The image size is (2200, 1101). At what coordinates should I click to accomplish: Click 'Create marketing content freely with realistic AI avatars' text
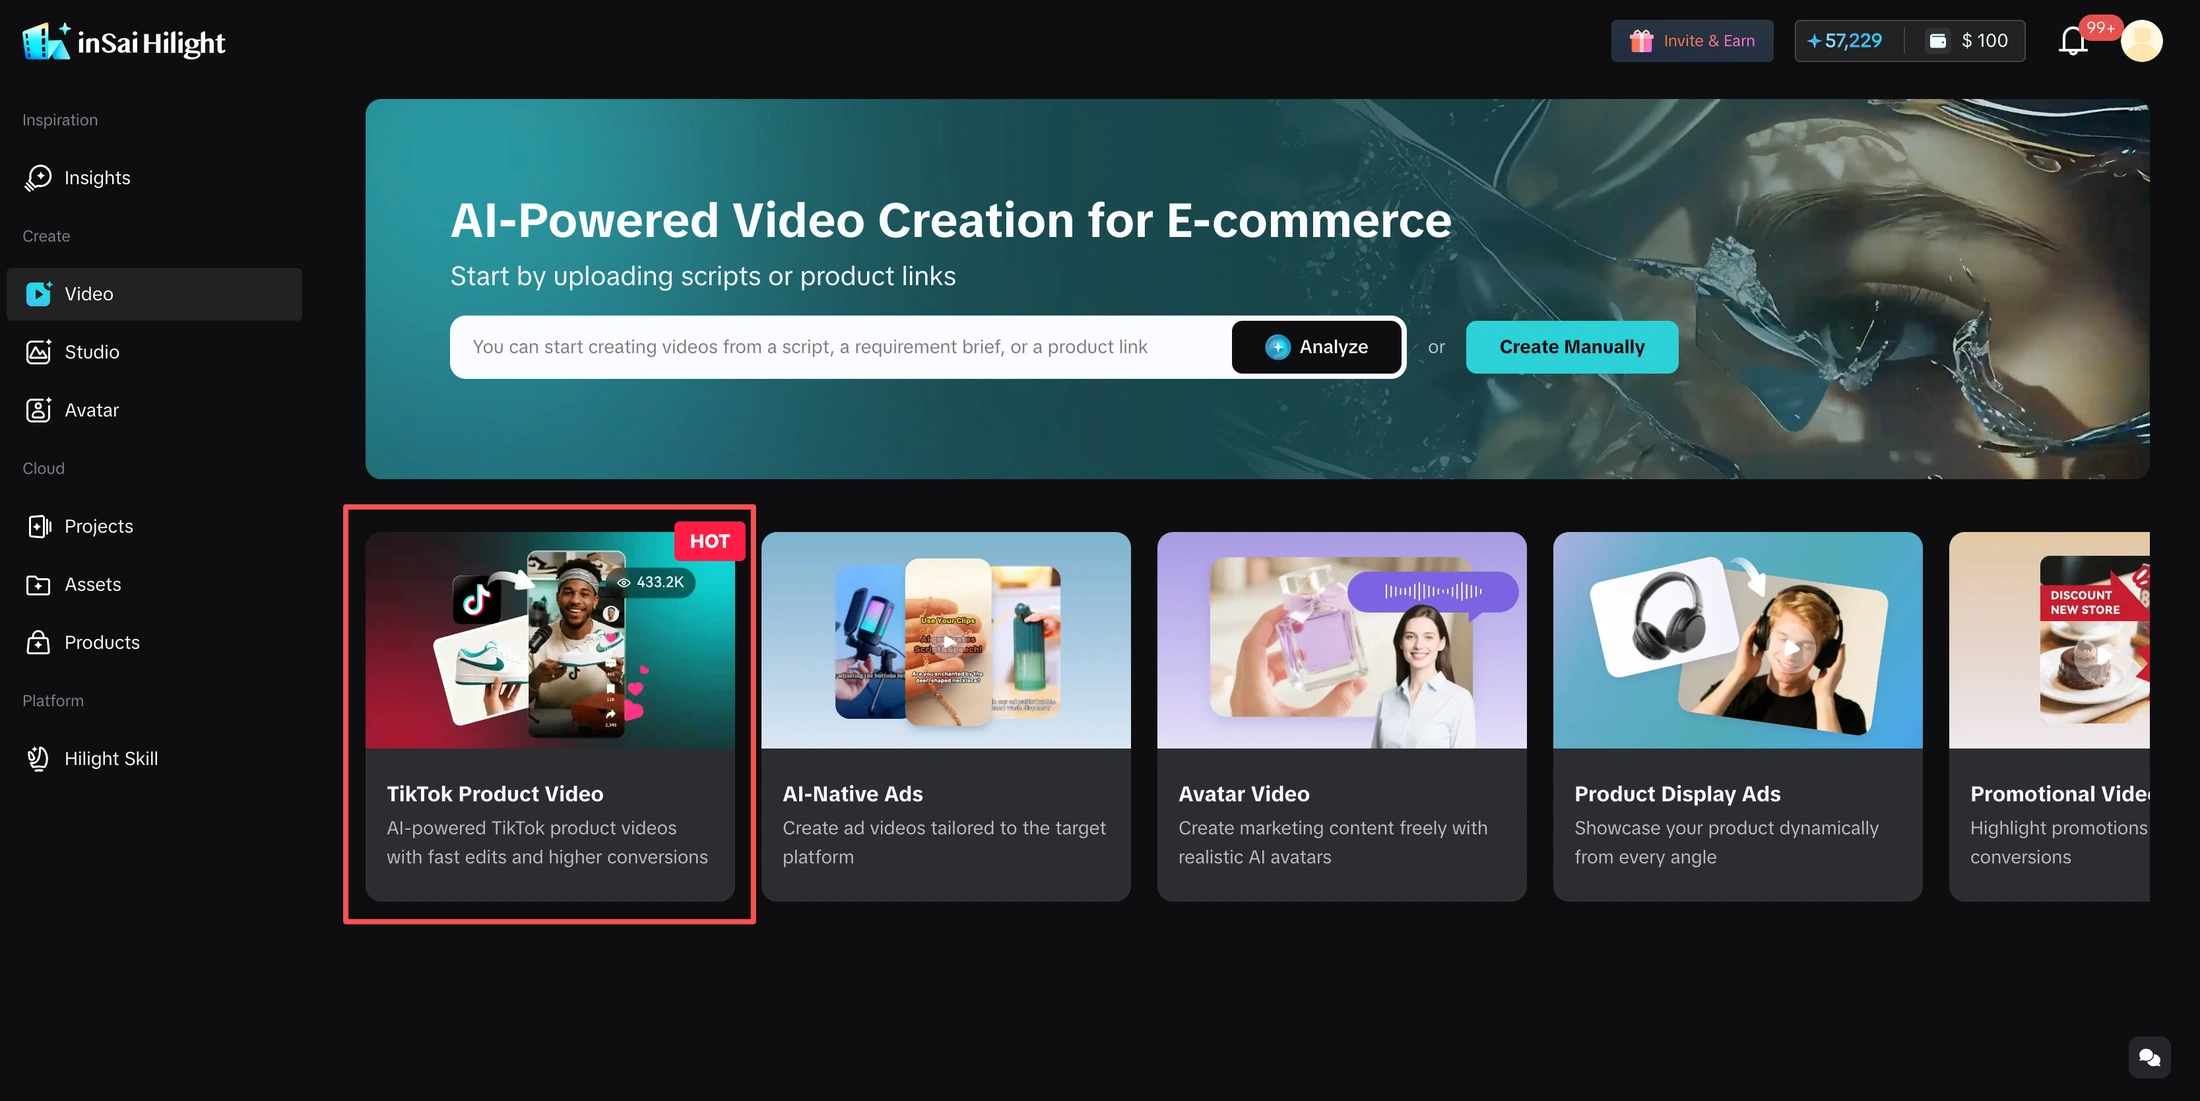pos(1333,842)
